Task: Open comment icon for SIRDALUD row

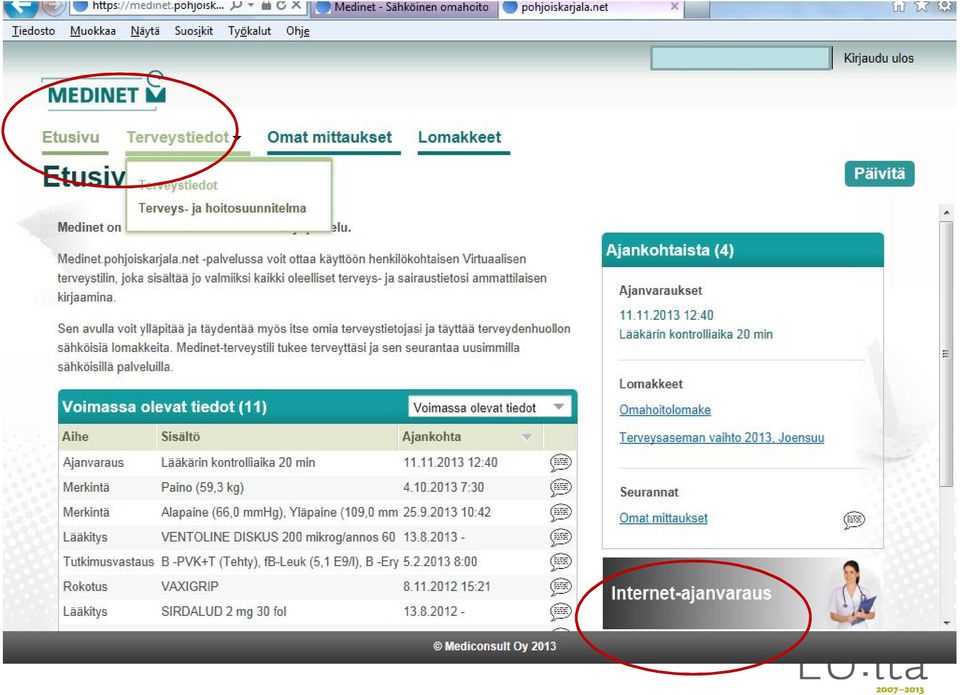Action: pos(560,611)
